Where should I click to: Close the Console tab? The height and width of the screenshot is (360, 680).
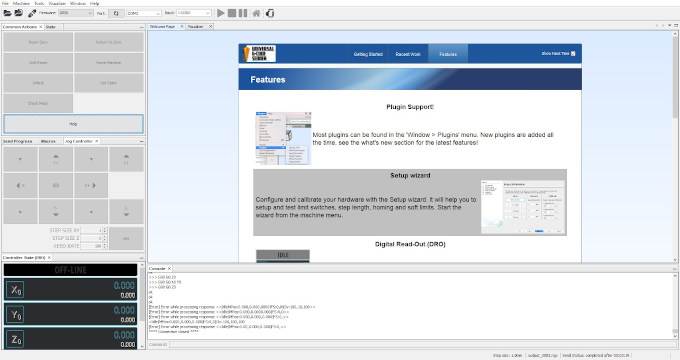point(169,268)
